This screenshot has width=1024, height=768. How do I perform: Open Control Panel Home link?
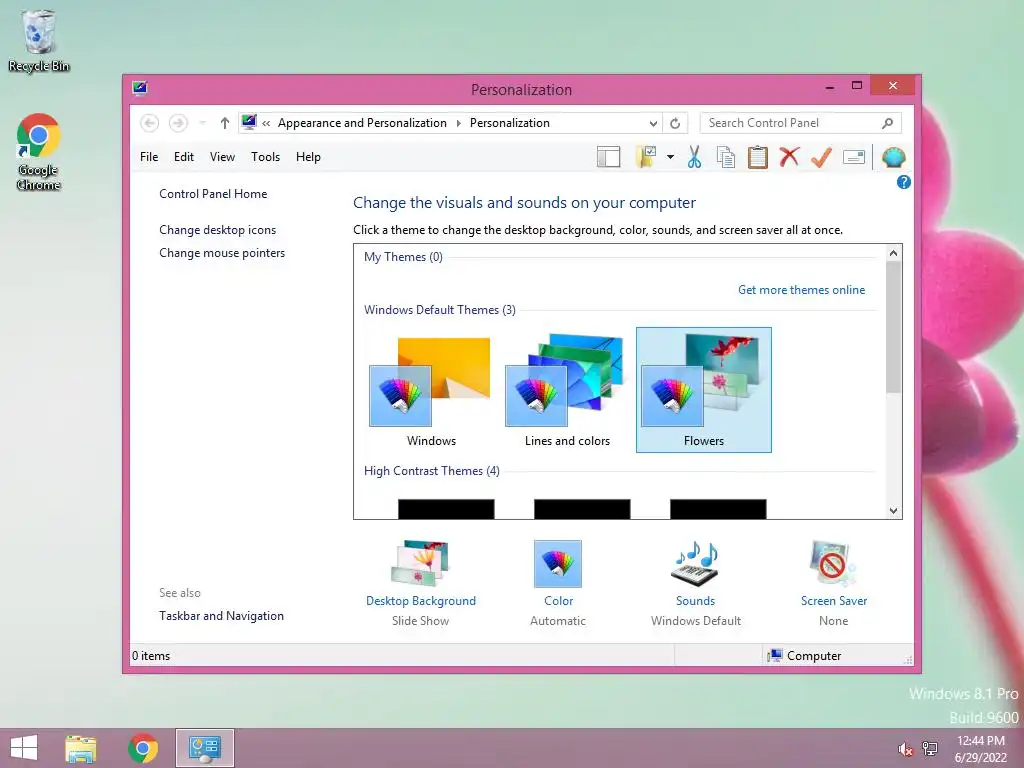point(213,194)
